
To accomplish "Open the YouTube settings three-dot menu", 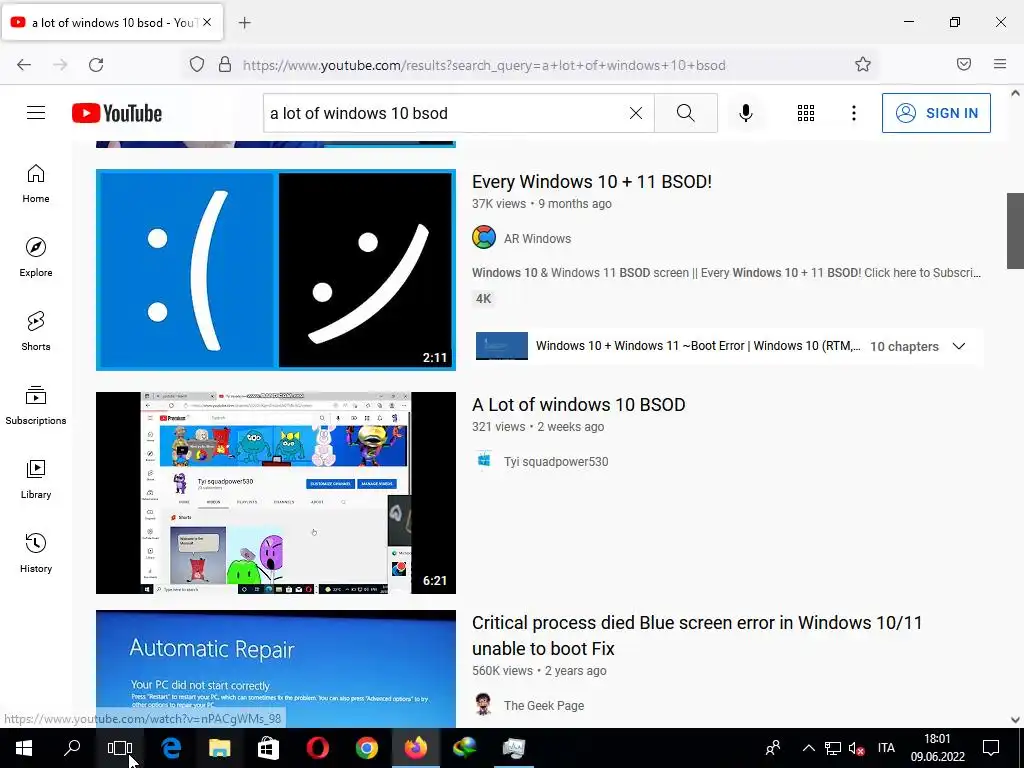I will tap(854, 113).
